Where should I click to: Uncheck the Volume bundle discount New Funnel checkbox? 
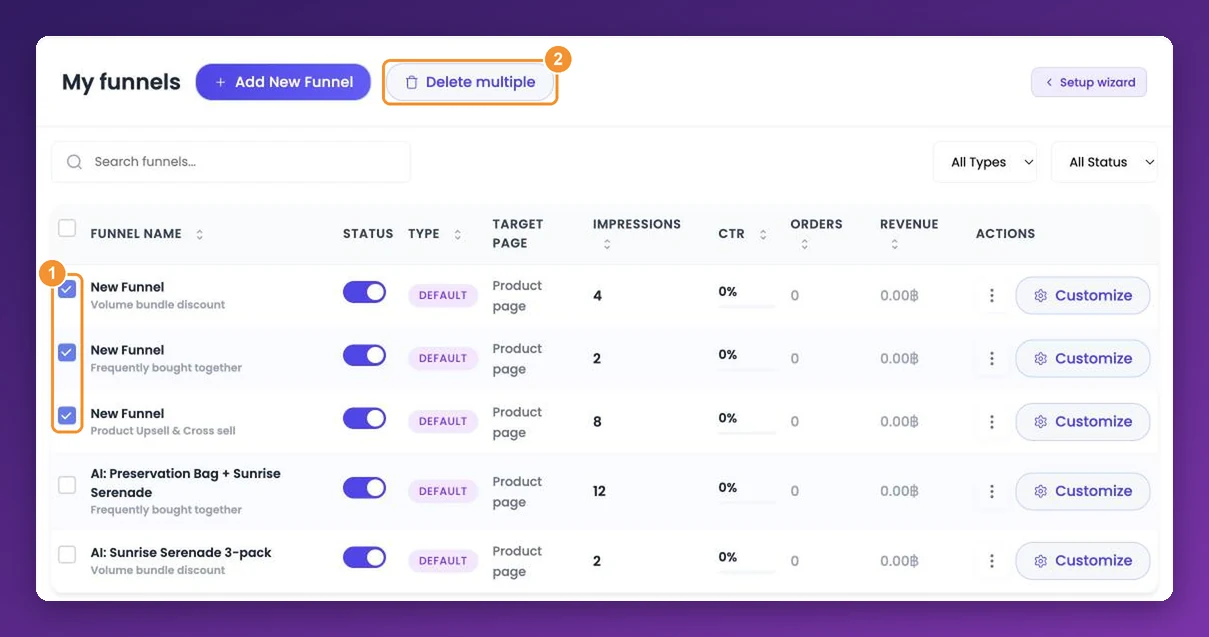67,290
